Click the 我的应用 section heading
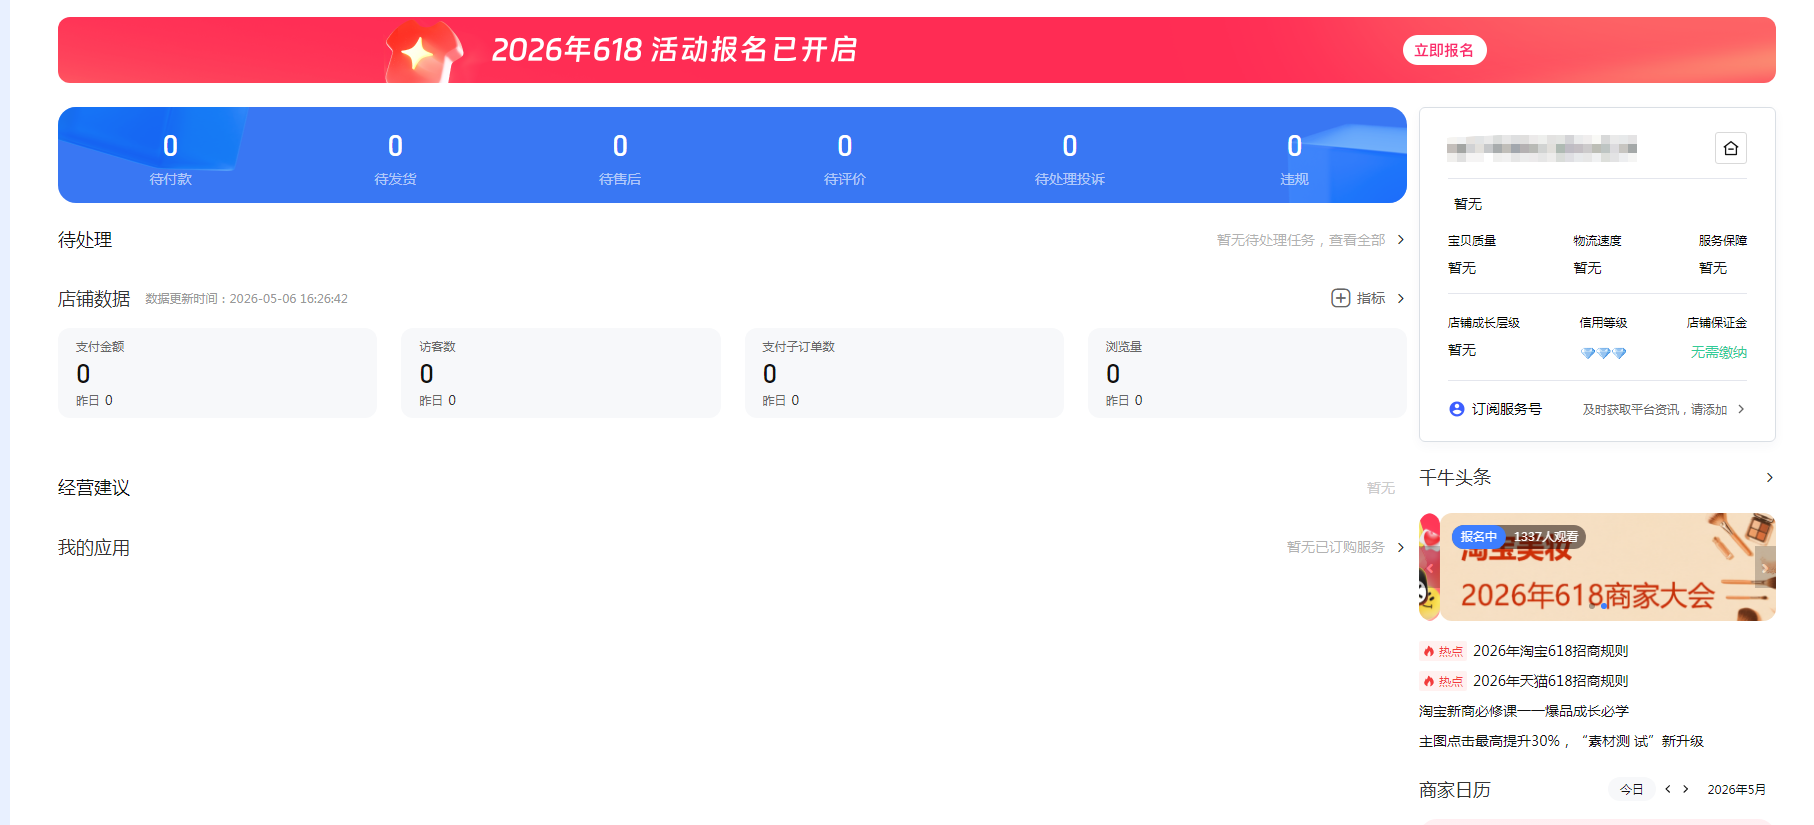 (94, 547)
